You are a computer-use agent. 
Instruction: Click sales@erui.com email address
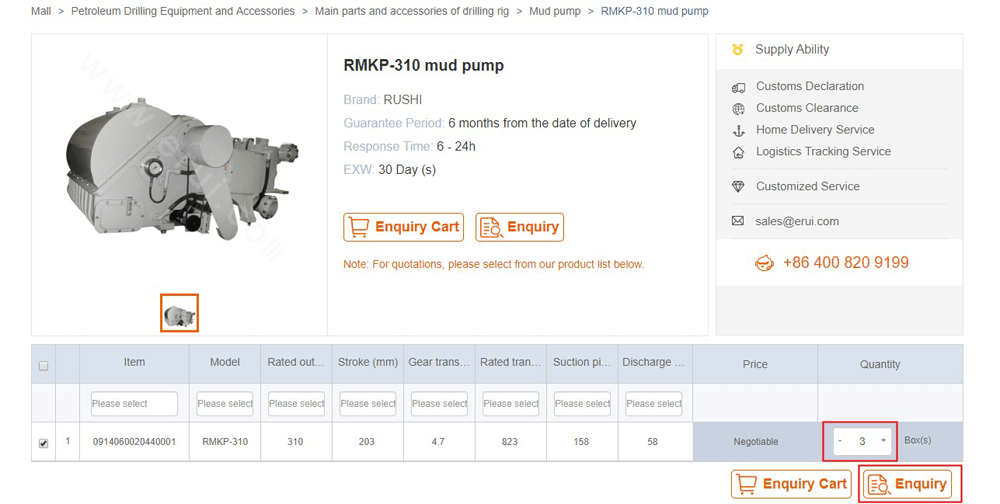(797, 221)
